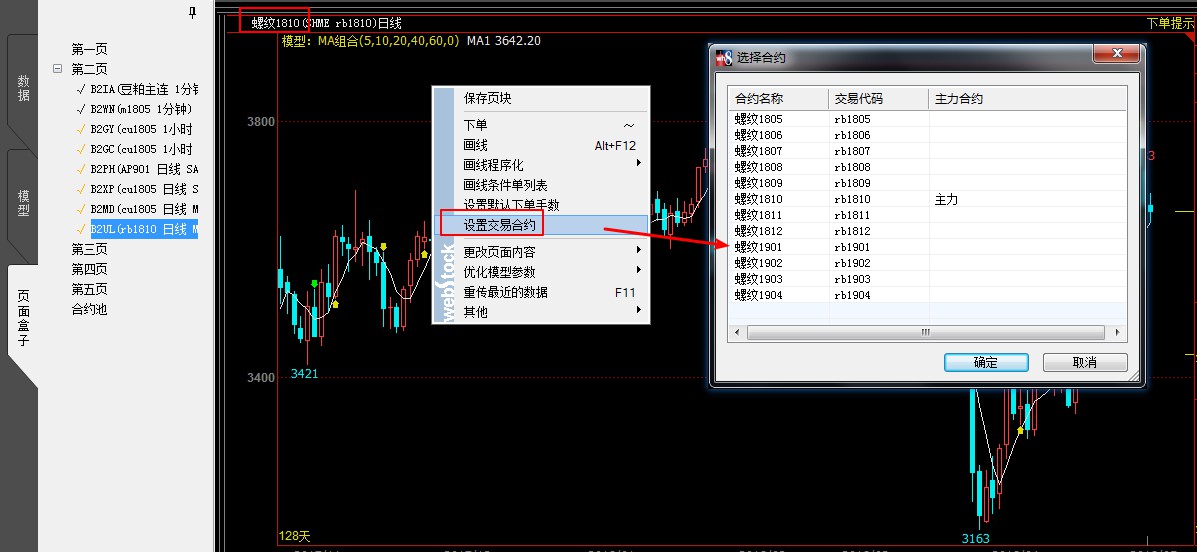Click the 螺纹1810(SHME rb1810)日线 chart title
Image resolution: width=1197 pixels, height=552 pixels.
(x=326, y=24)
